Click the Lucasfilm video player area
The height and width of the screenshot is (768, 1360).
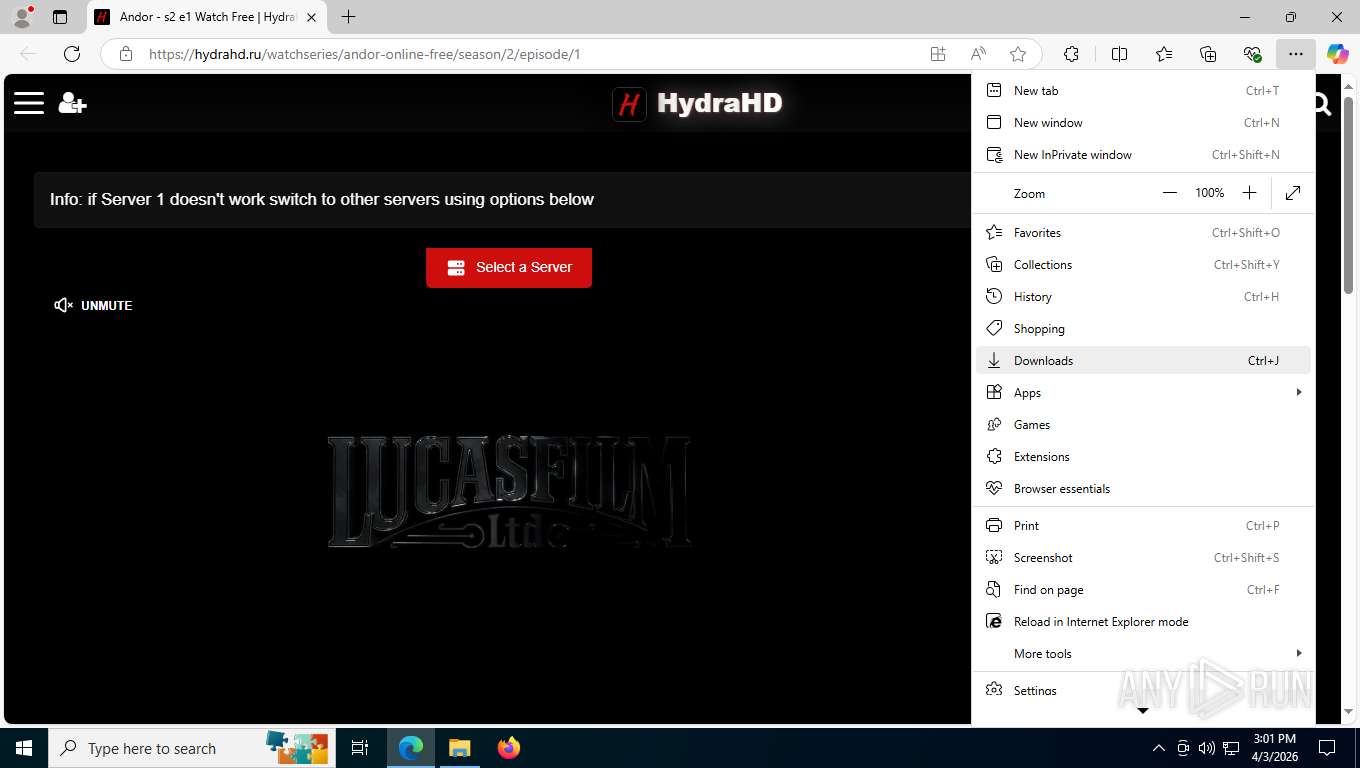[509, 492]
